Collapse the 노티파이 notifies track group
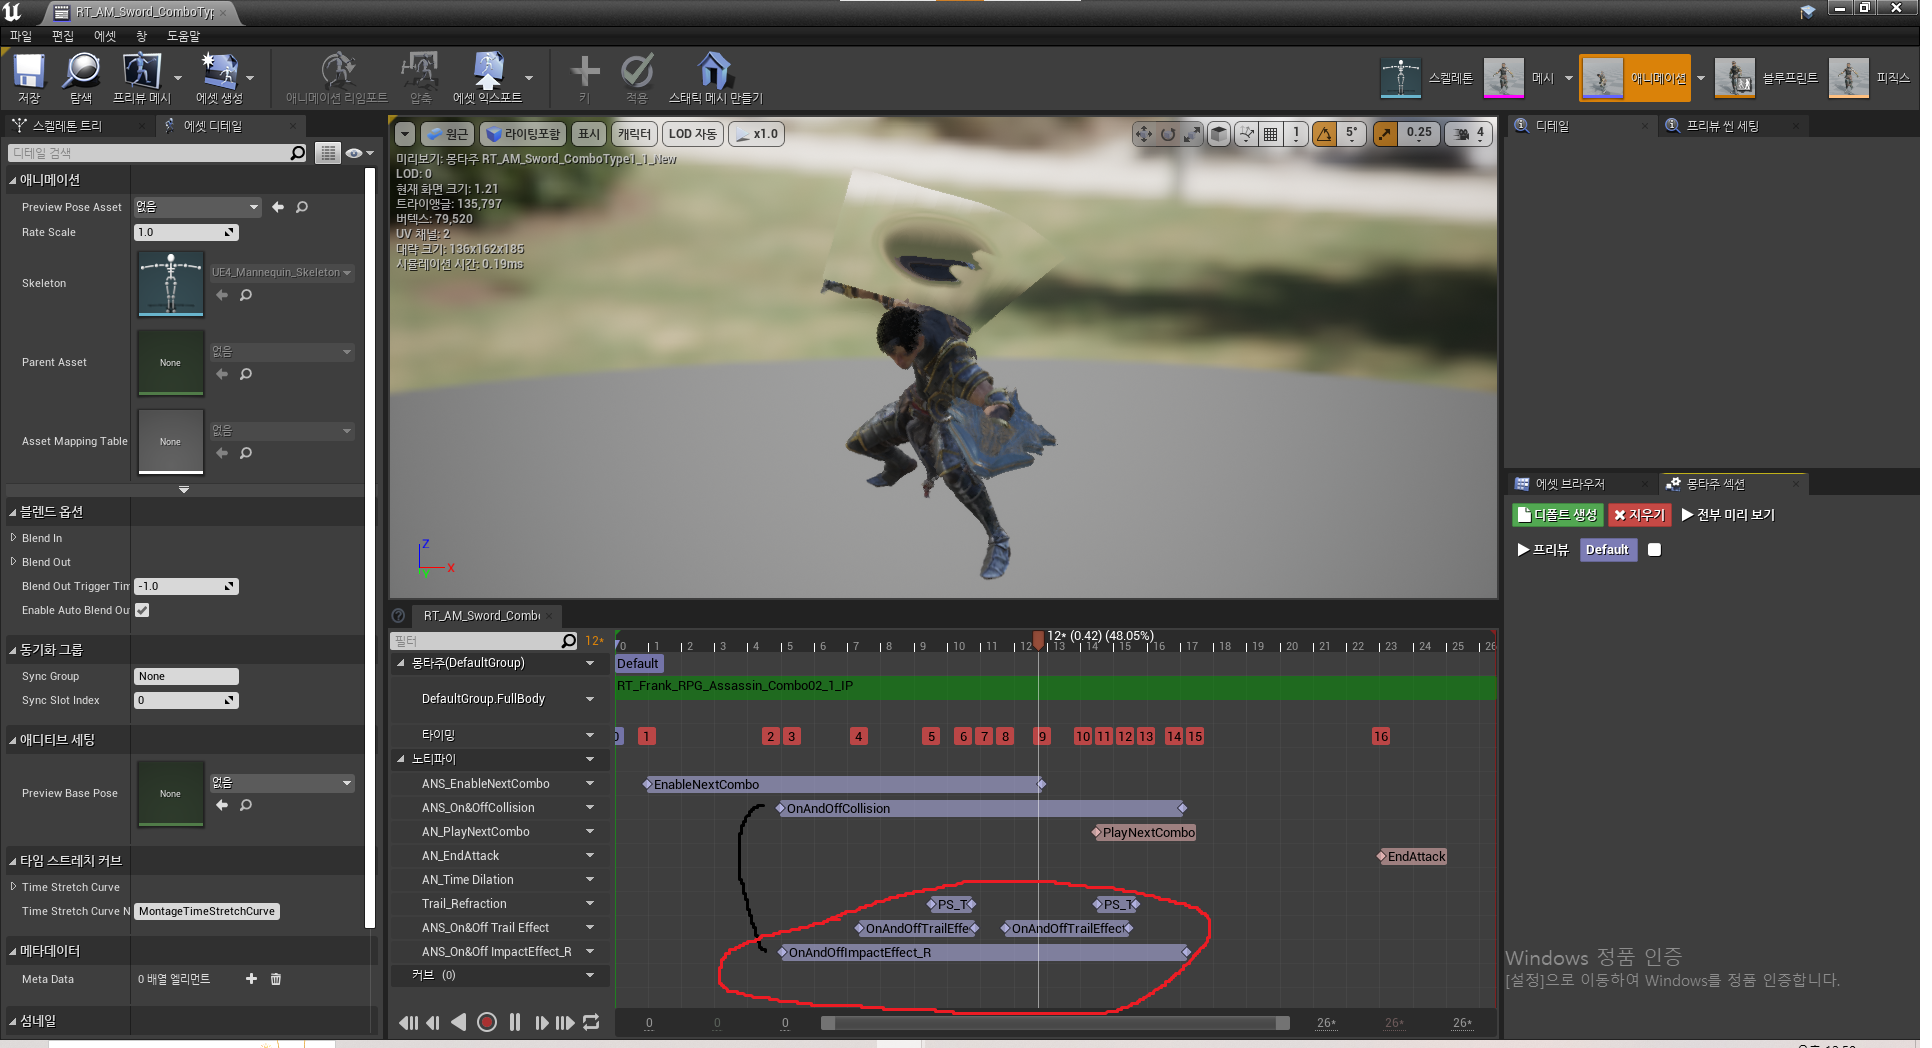Image resolution: width=1932 pixels, height=1048 pixels. (401, 759)
